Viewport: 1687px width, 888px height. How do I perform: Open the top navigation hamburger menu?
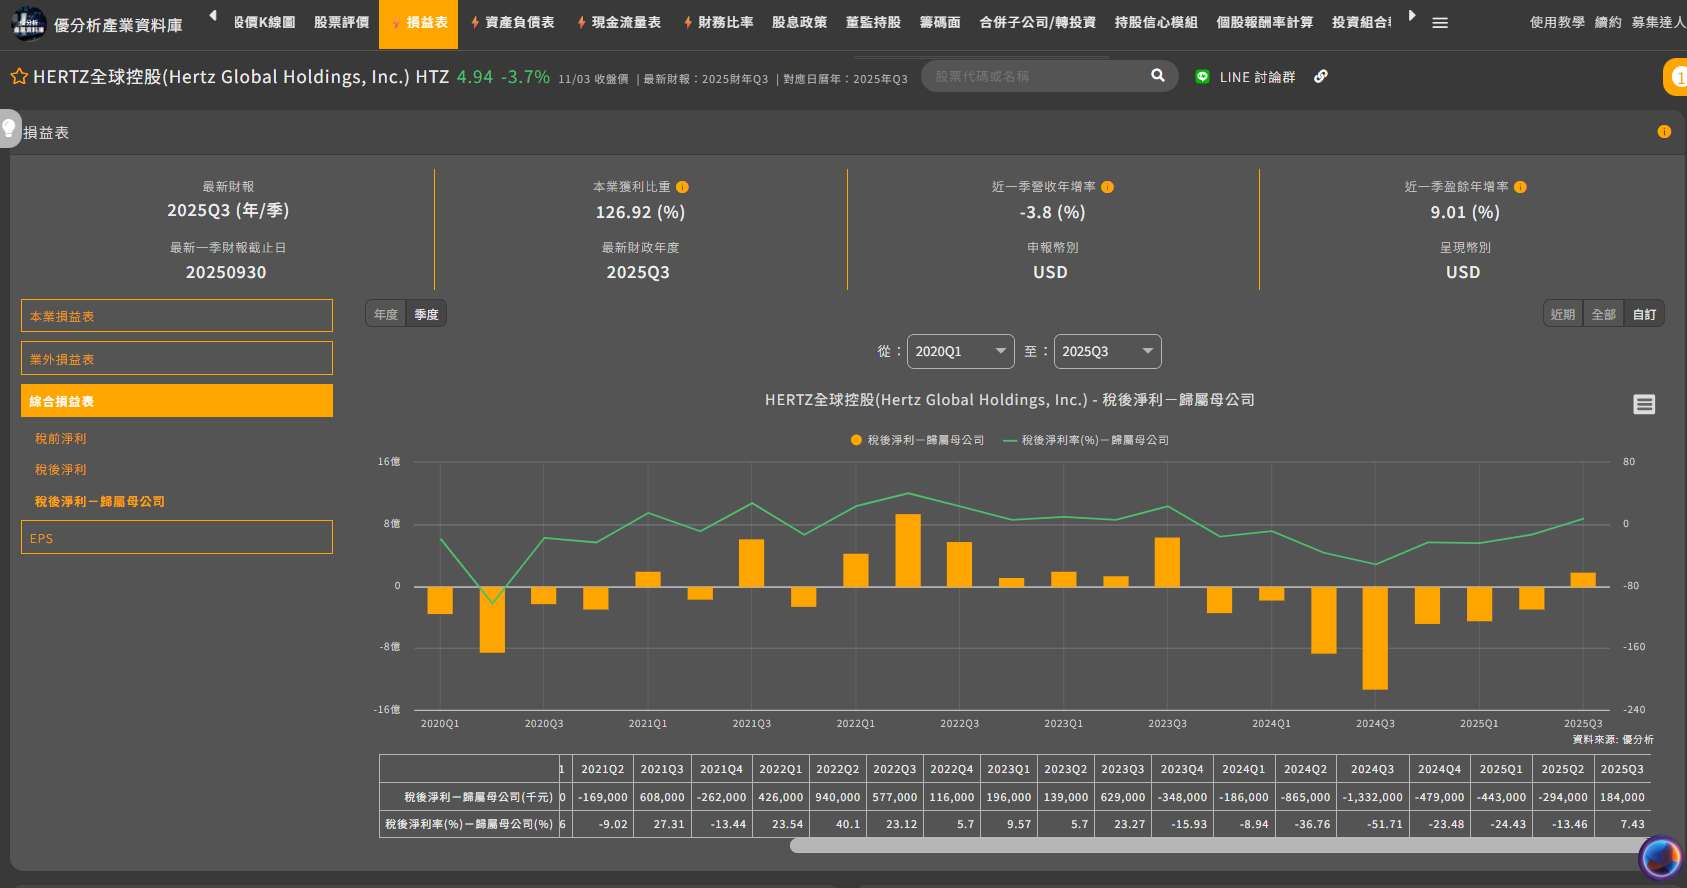[x=1440, y=23]
